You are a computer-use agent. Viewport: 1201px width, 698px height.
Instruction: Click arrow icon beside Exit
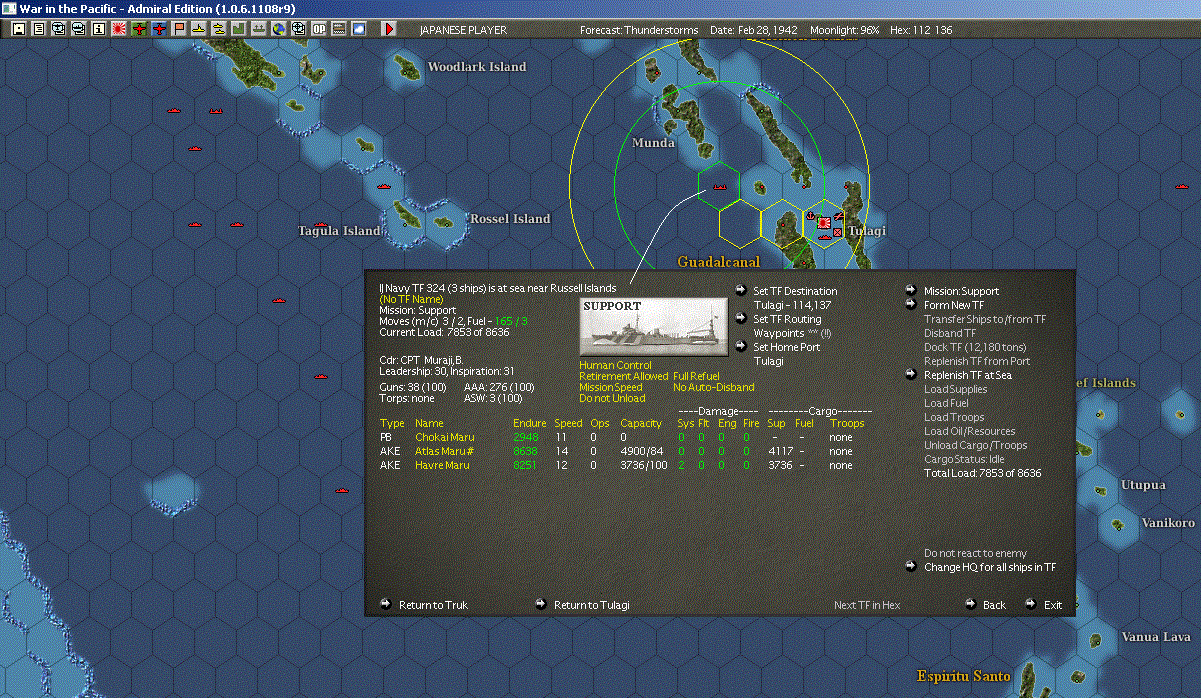tap(1030, 604)
